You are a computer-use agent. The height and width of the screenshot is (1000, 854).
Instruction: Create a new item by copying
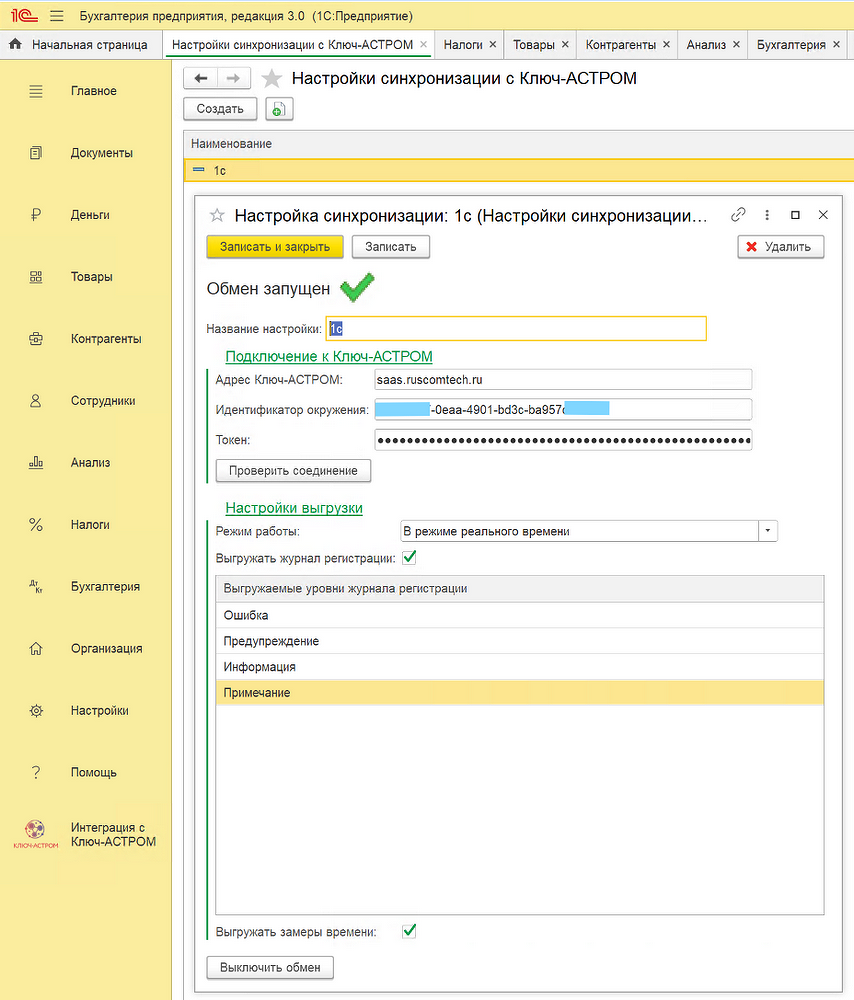coord(279,109)
